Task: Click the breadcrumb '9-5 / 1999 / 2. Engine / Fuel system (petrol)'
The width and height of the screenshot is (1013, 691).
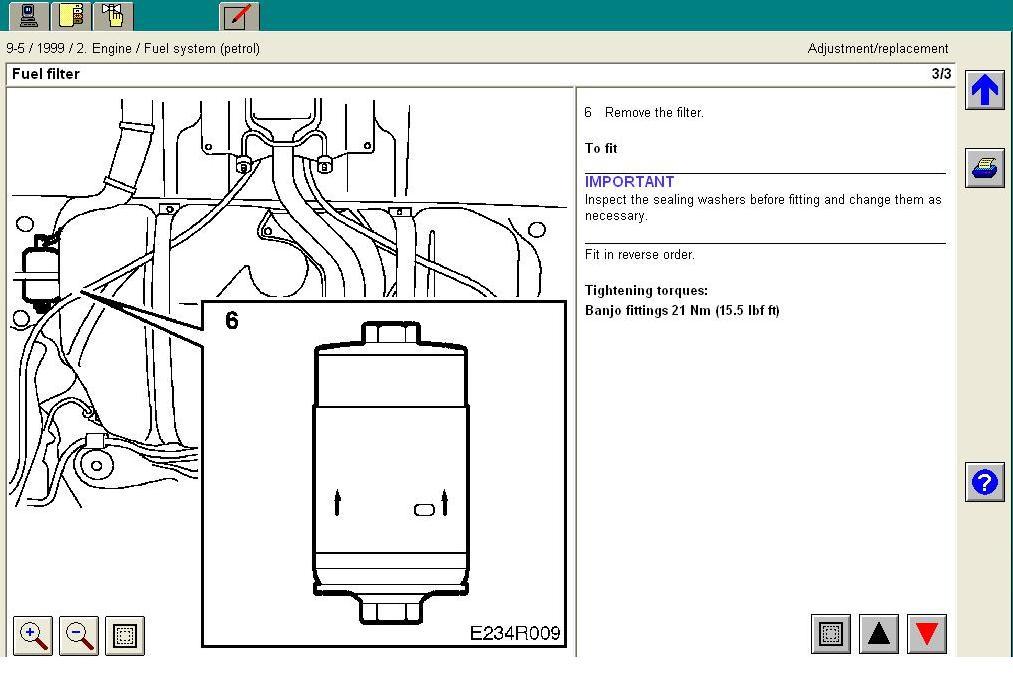Action: [133, 48]
